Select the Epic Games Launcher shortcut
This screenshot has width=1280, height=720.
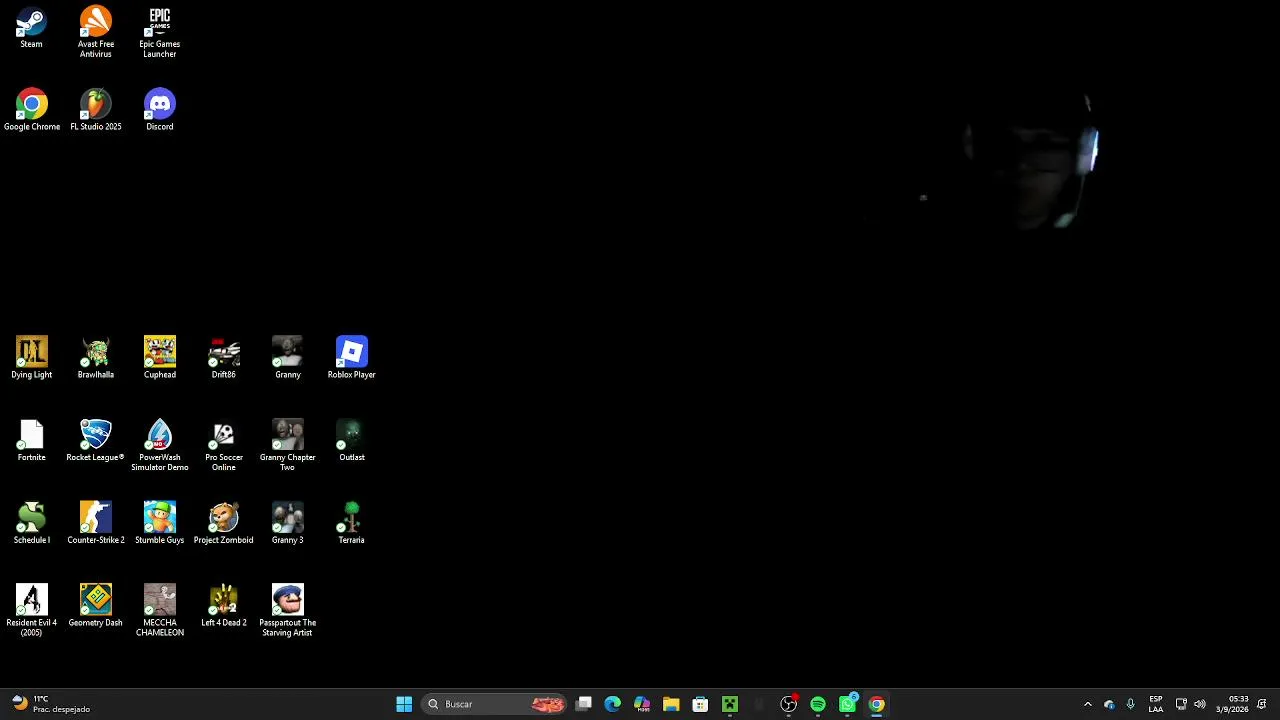(x=160, y=32)
